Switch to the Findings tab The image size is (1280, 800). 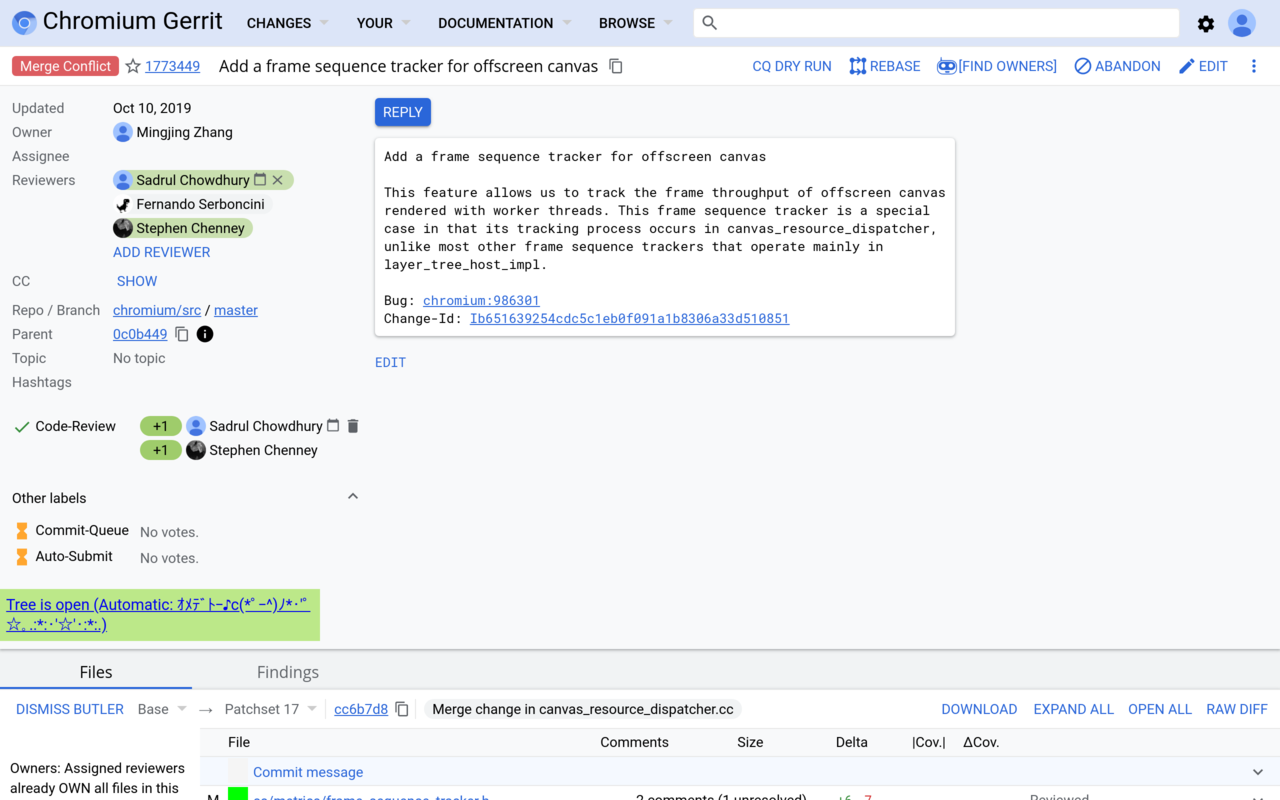[x=288, y=672]
